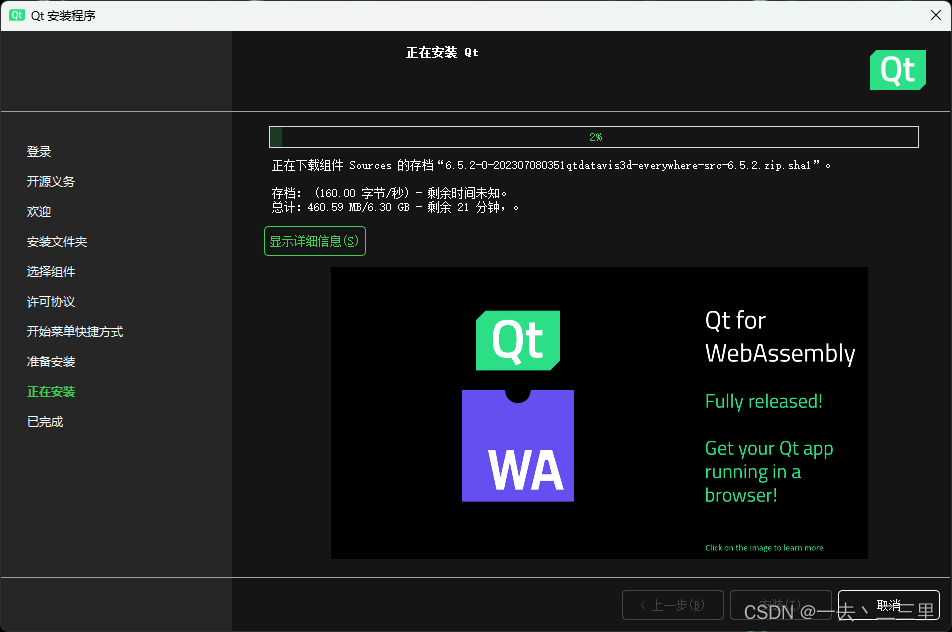Cancel the installation with 取消
This screenshot has width=952, height=632.
[x=888, y=605]
